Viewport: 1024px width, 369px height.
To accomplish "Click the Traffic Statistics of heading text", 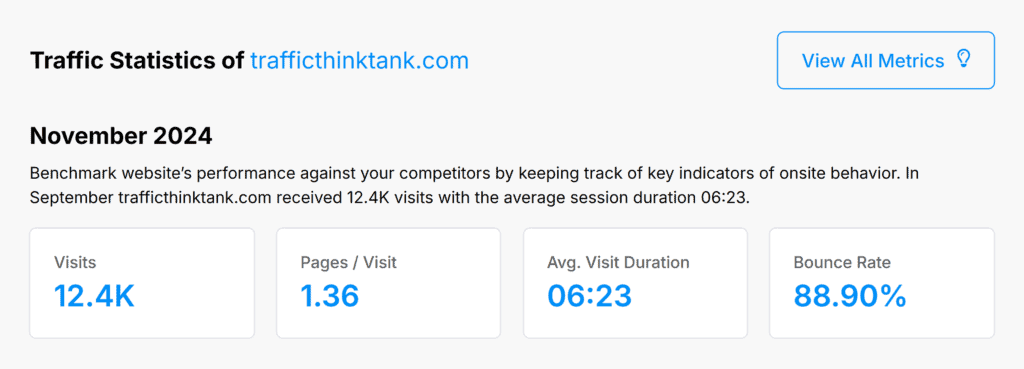I will [x=137, y=61].
